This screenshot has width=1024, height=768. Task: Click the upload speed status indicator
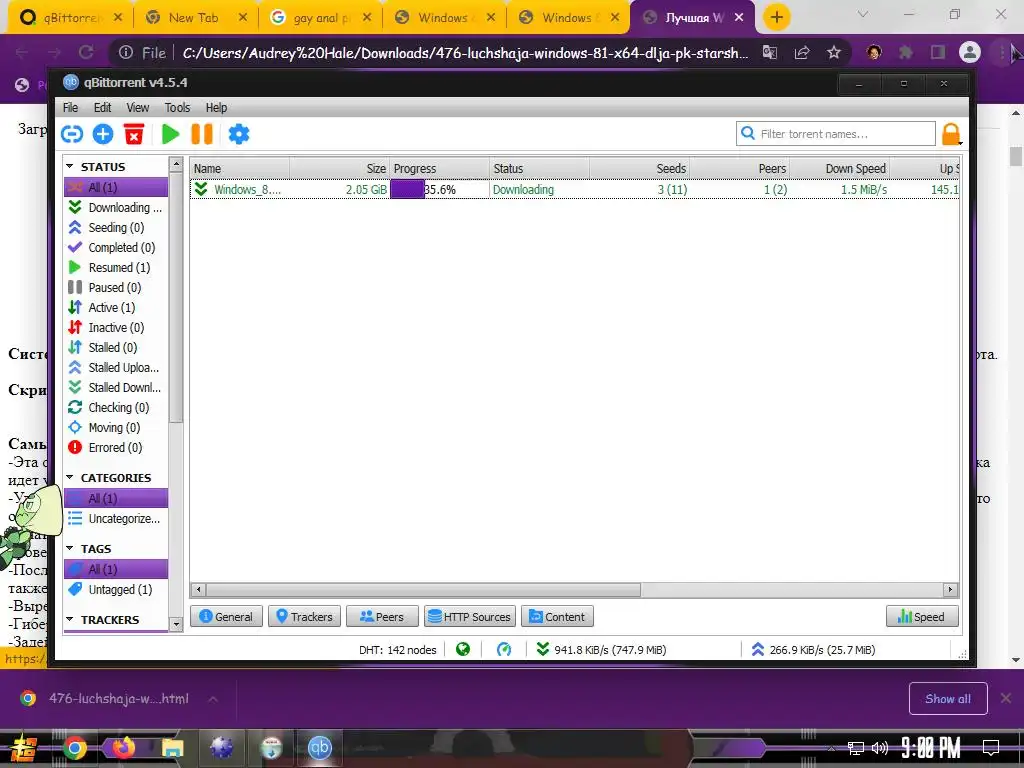[x=813, y=650]
